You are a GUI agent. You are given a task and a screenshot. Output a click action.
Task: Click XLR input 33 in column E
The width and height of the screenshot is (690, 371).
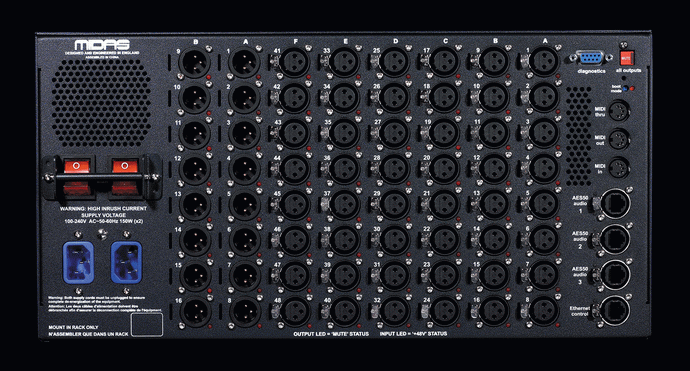(x=344, y=62)
